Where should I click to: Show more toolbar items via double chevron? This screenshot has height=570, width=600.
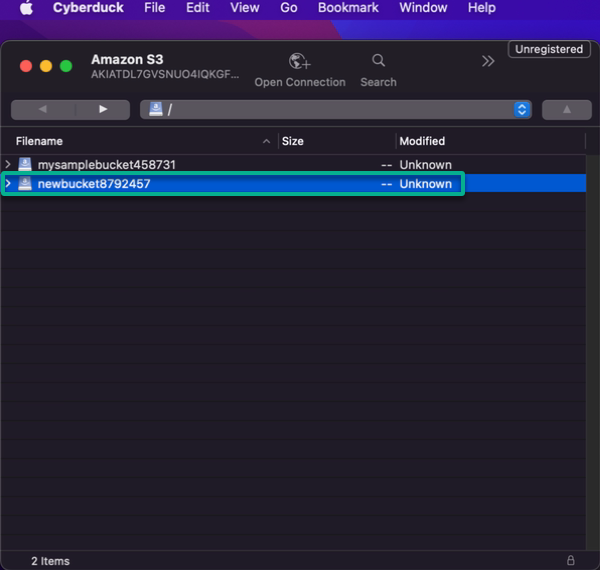pyautogui.click(x=488, y=61)
